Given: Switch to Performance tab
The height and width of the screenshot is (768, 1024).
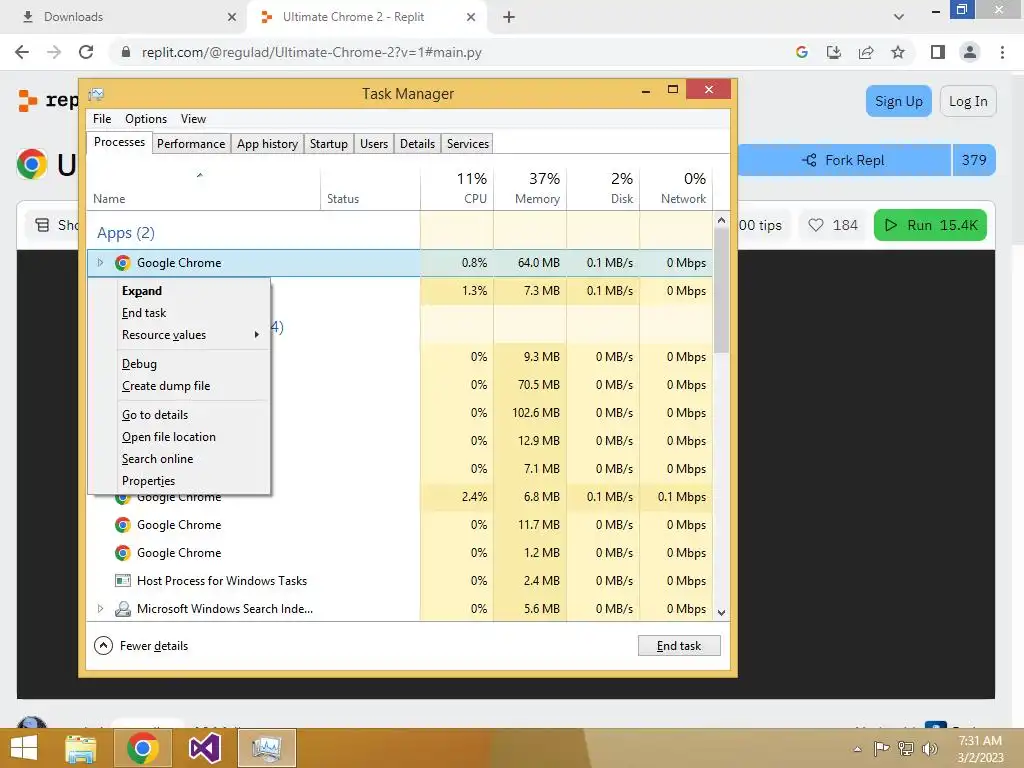Looking at the screenshot, I should coord(191,144).
